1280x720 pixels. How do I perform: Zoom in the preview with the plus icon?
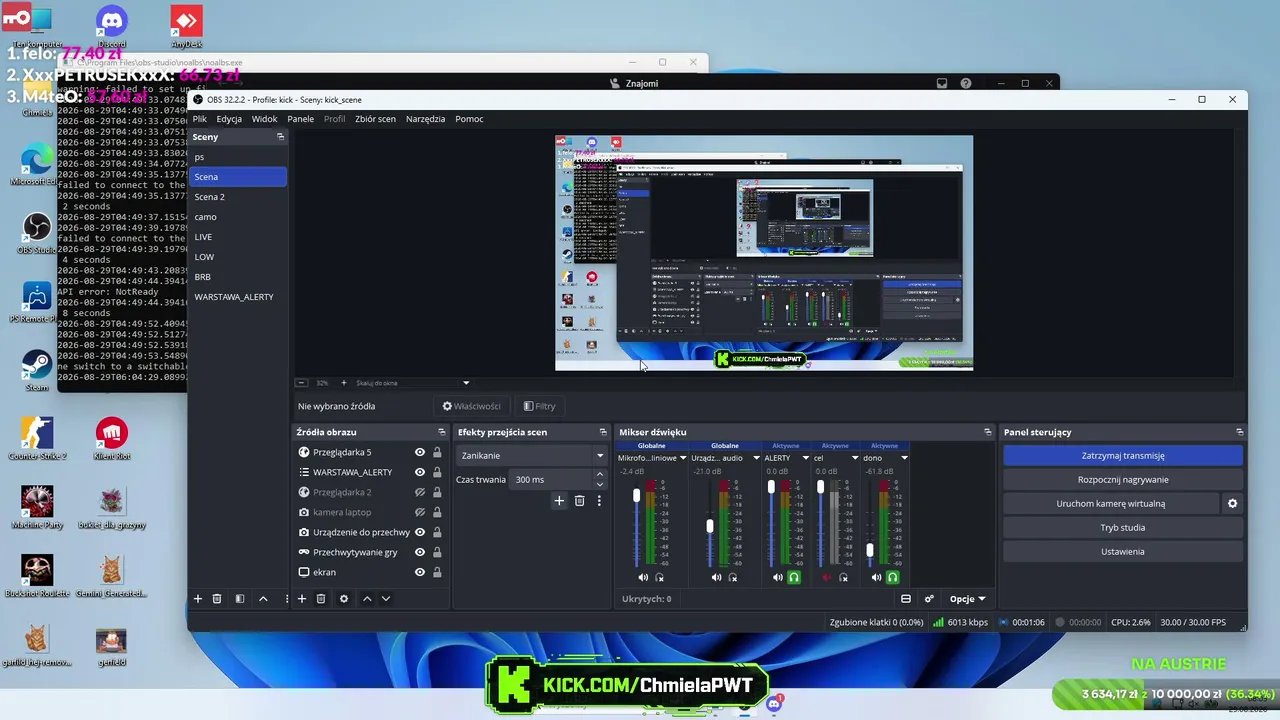(344, 383)
